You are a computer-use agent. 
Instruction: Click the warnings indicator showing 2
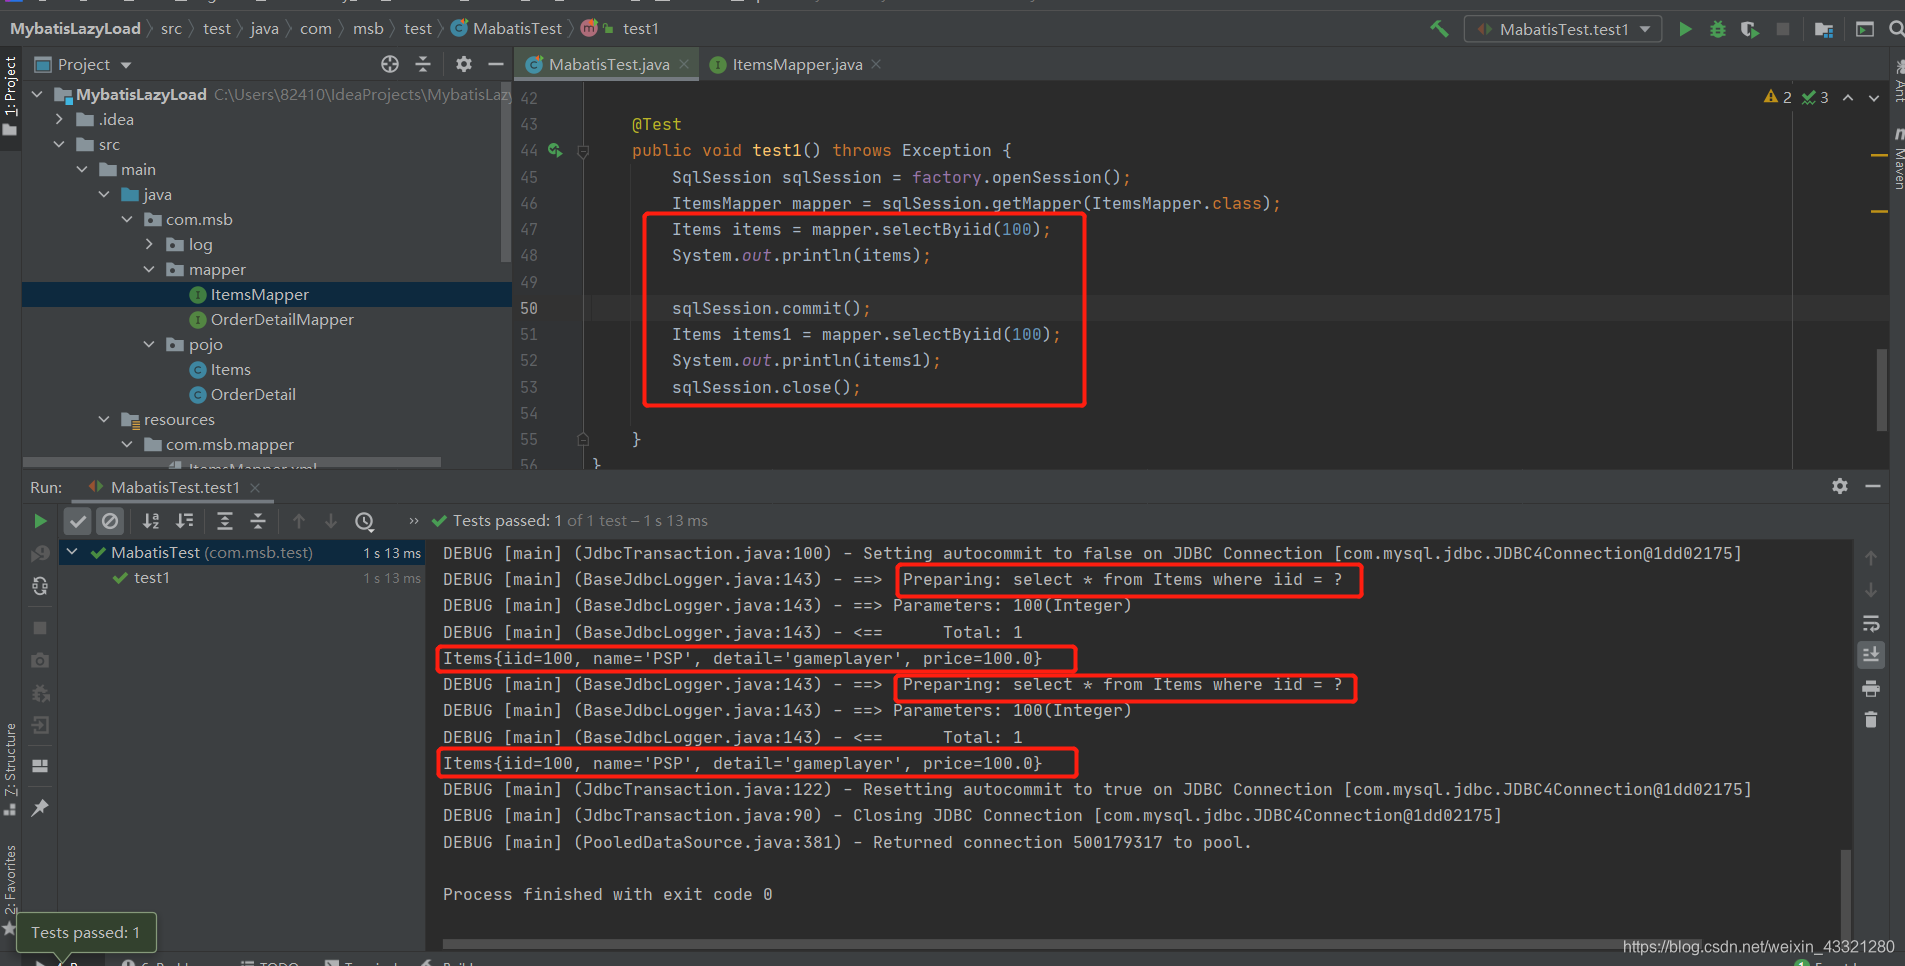pyautogui.click(x=1777, y=97)
